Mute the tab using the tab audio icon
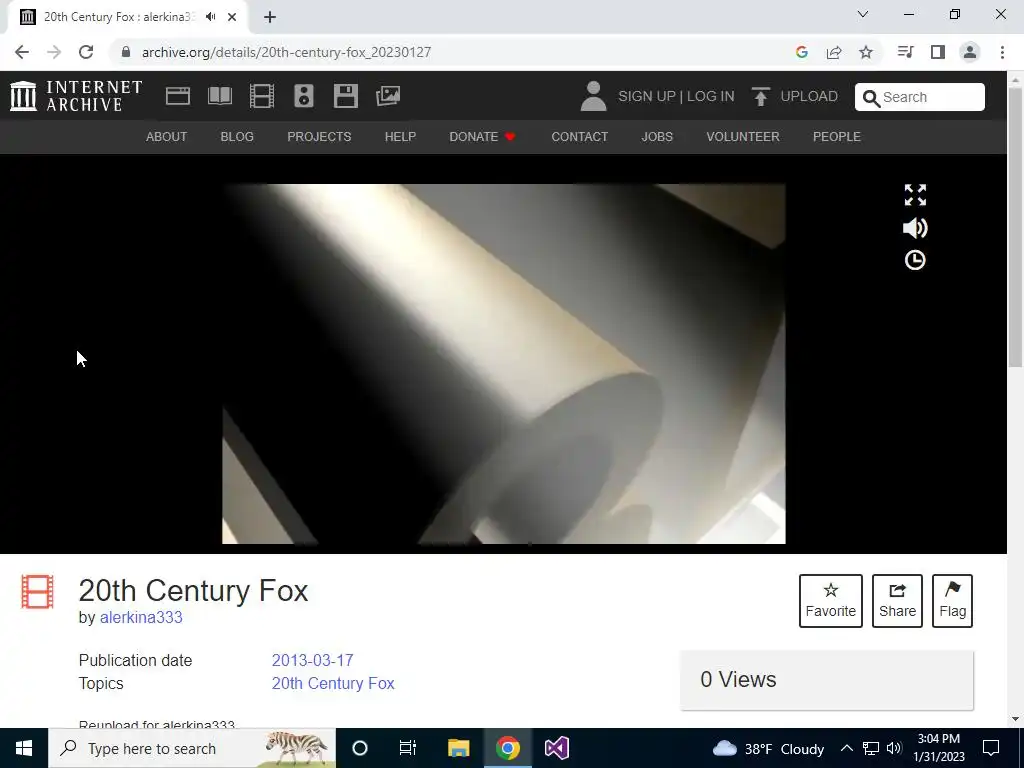1024x768 pixels. click(x=210, y=17)
